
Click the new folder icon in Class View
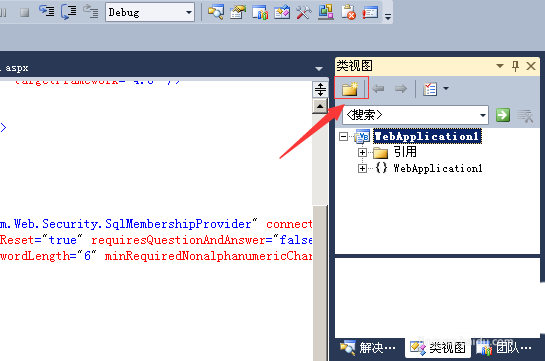350,89
